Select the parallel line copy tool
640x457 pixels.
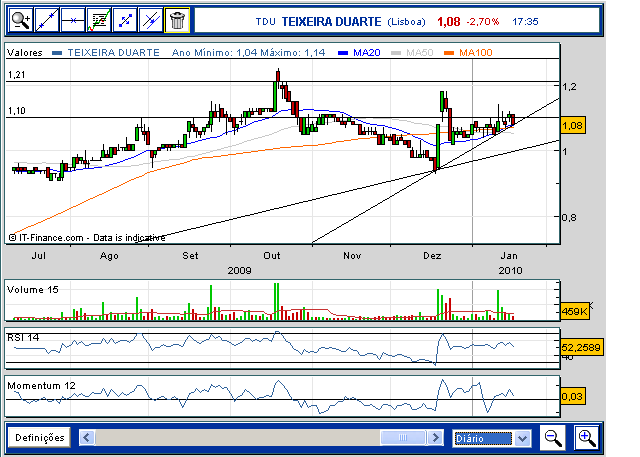pos(151,20)
